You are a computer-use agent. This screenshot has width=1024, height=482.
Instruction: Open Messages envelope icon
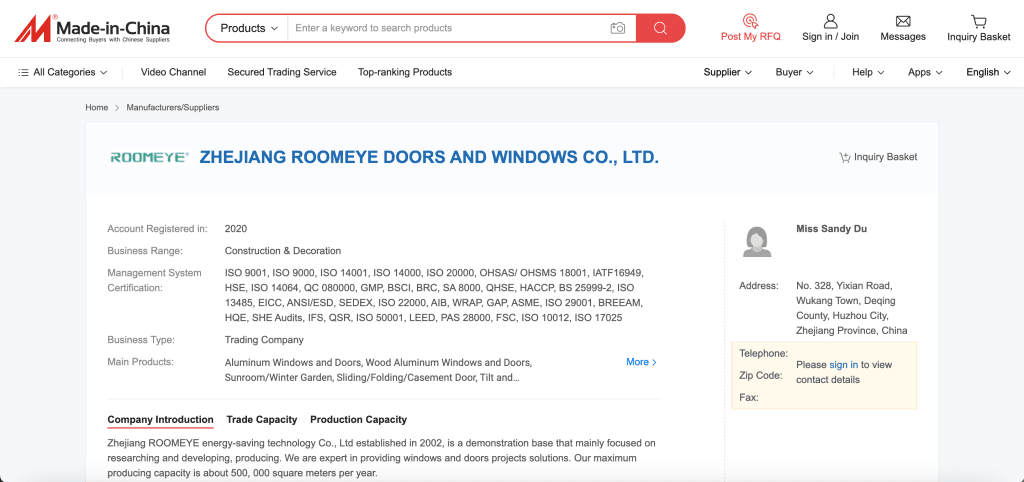pos(903,21)
